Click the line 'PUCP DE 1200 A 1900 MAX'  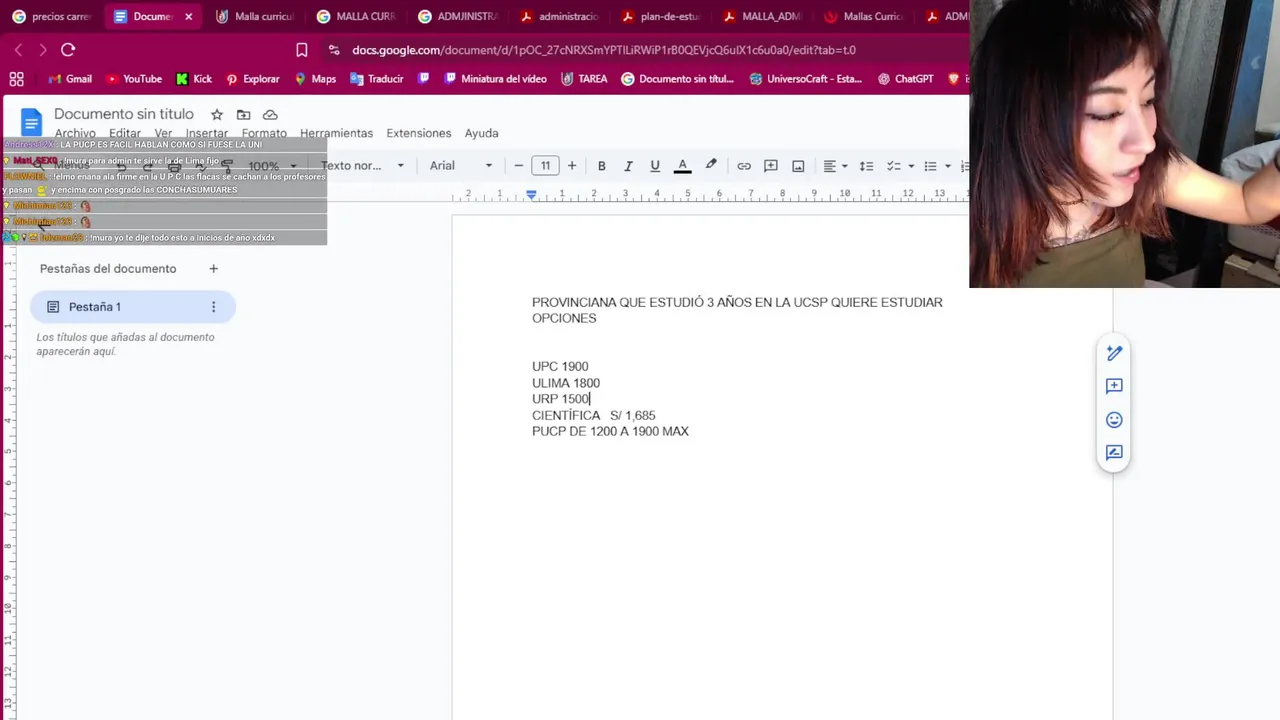(x=610, y=431)
